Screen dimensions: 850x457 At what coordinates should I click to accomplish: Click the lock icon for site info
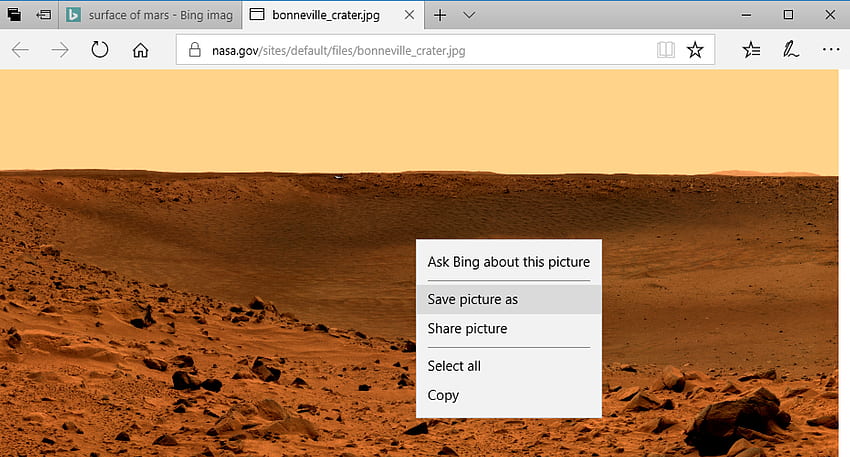click(x=195, y=50)
